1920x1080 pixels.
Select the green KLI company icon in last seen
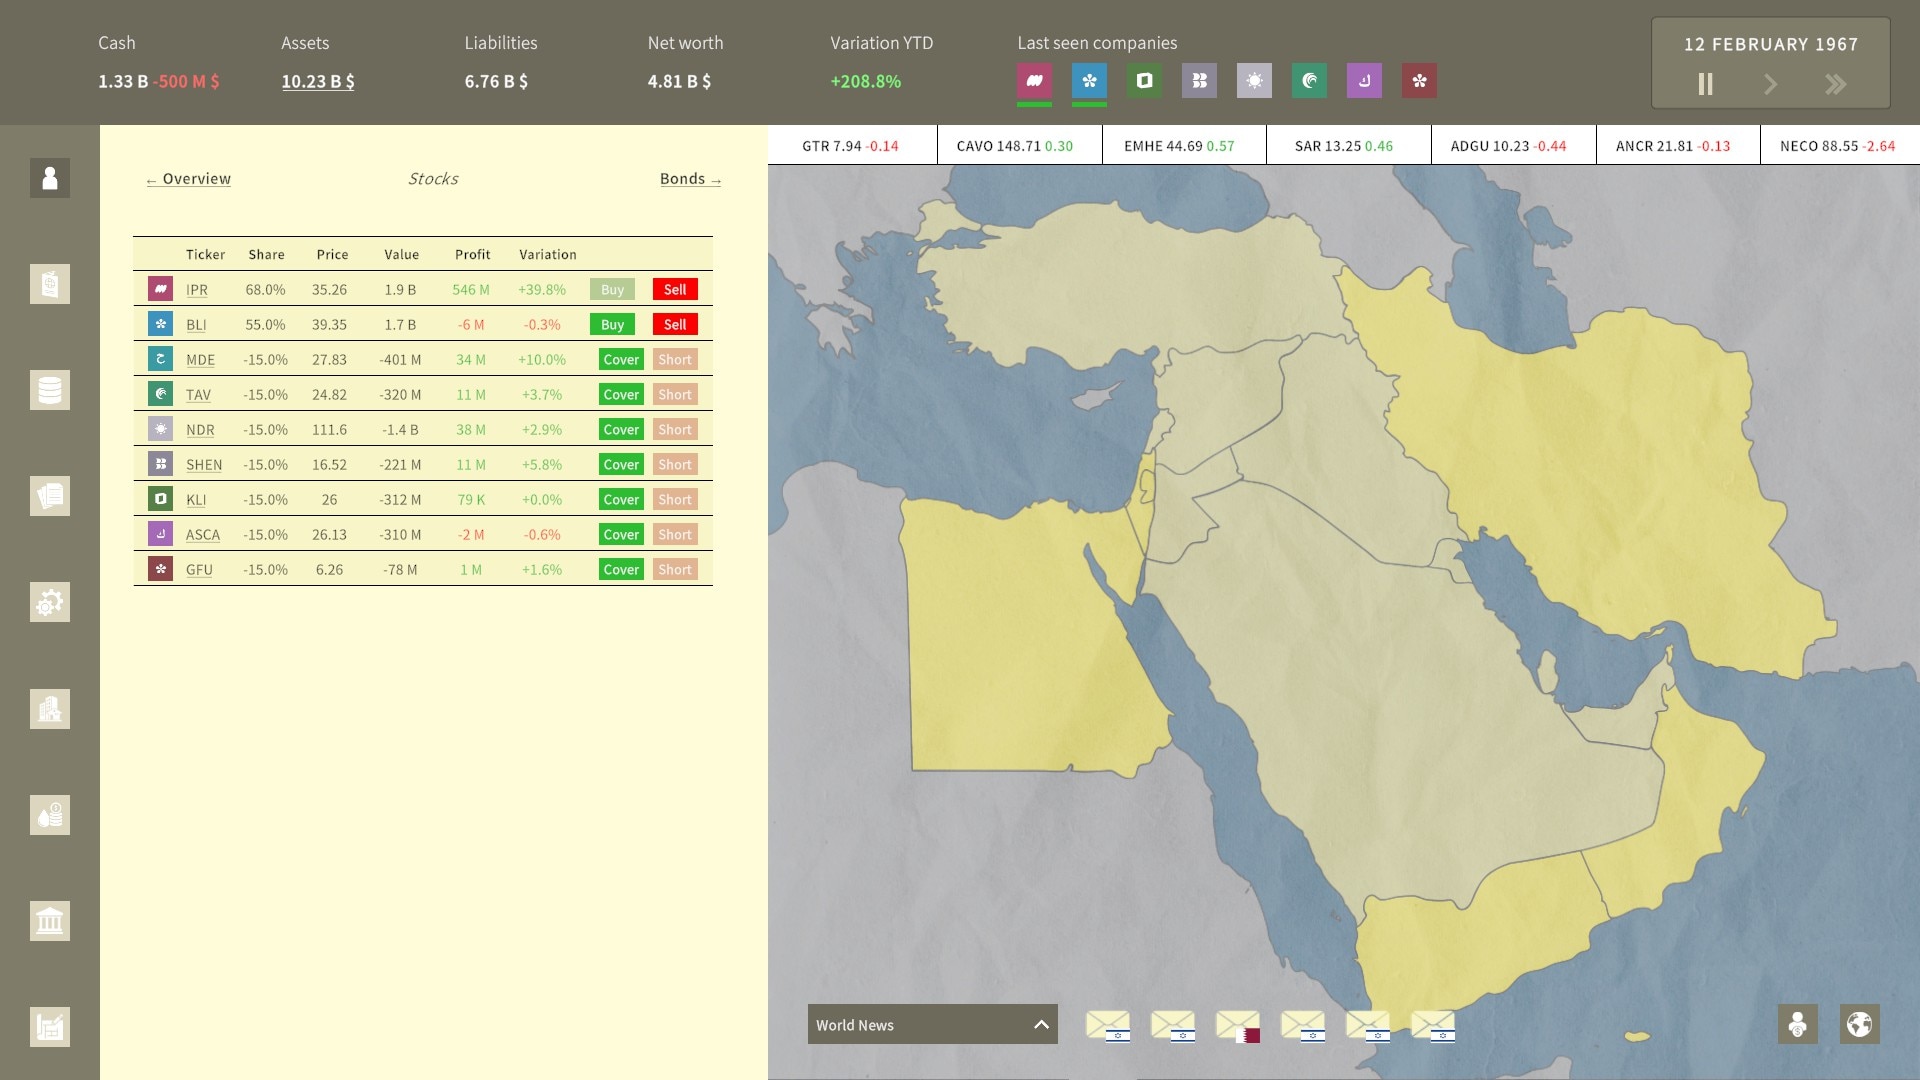pyautogui.click(x=1144, y=80)
